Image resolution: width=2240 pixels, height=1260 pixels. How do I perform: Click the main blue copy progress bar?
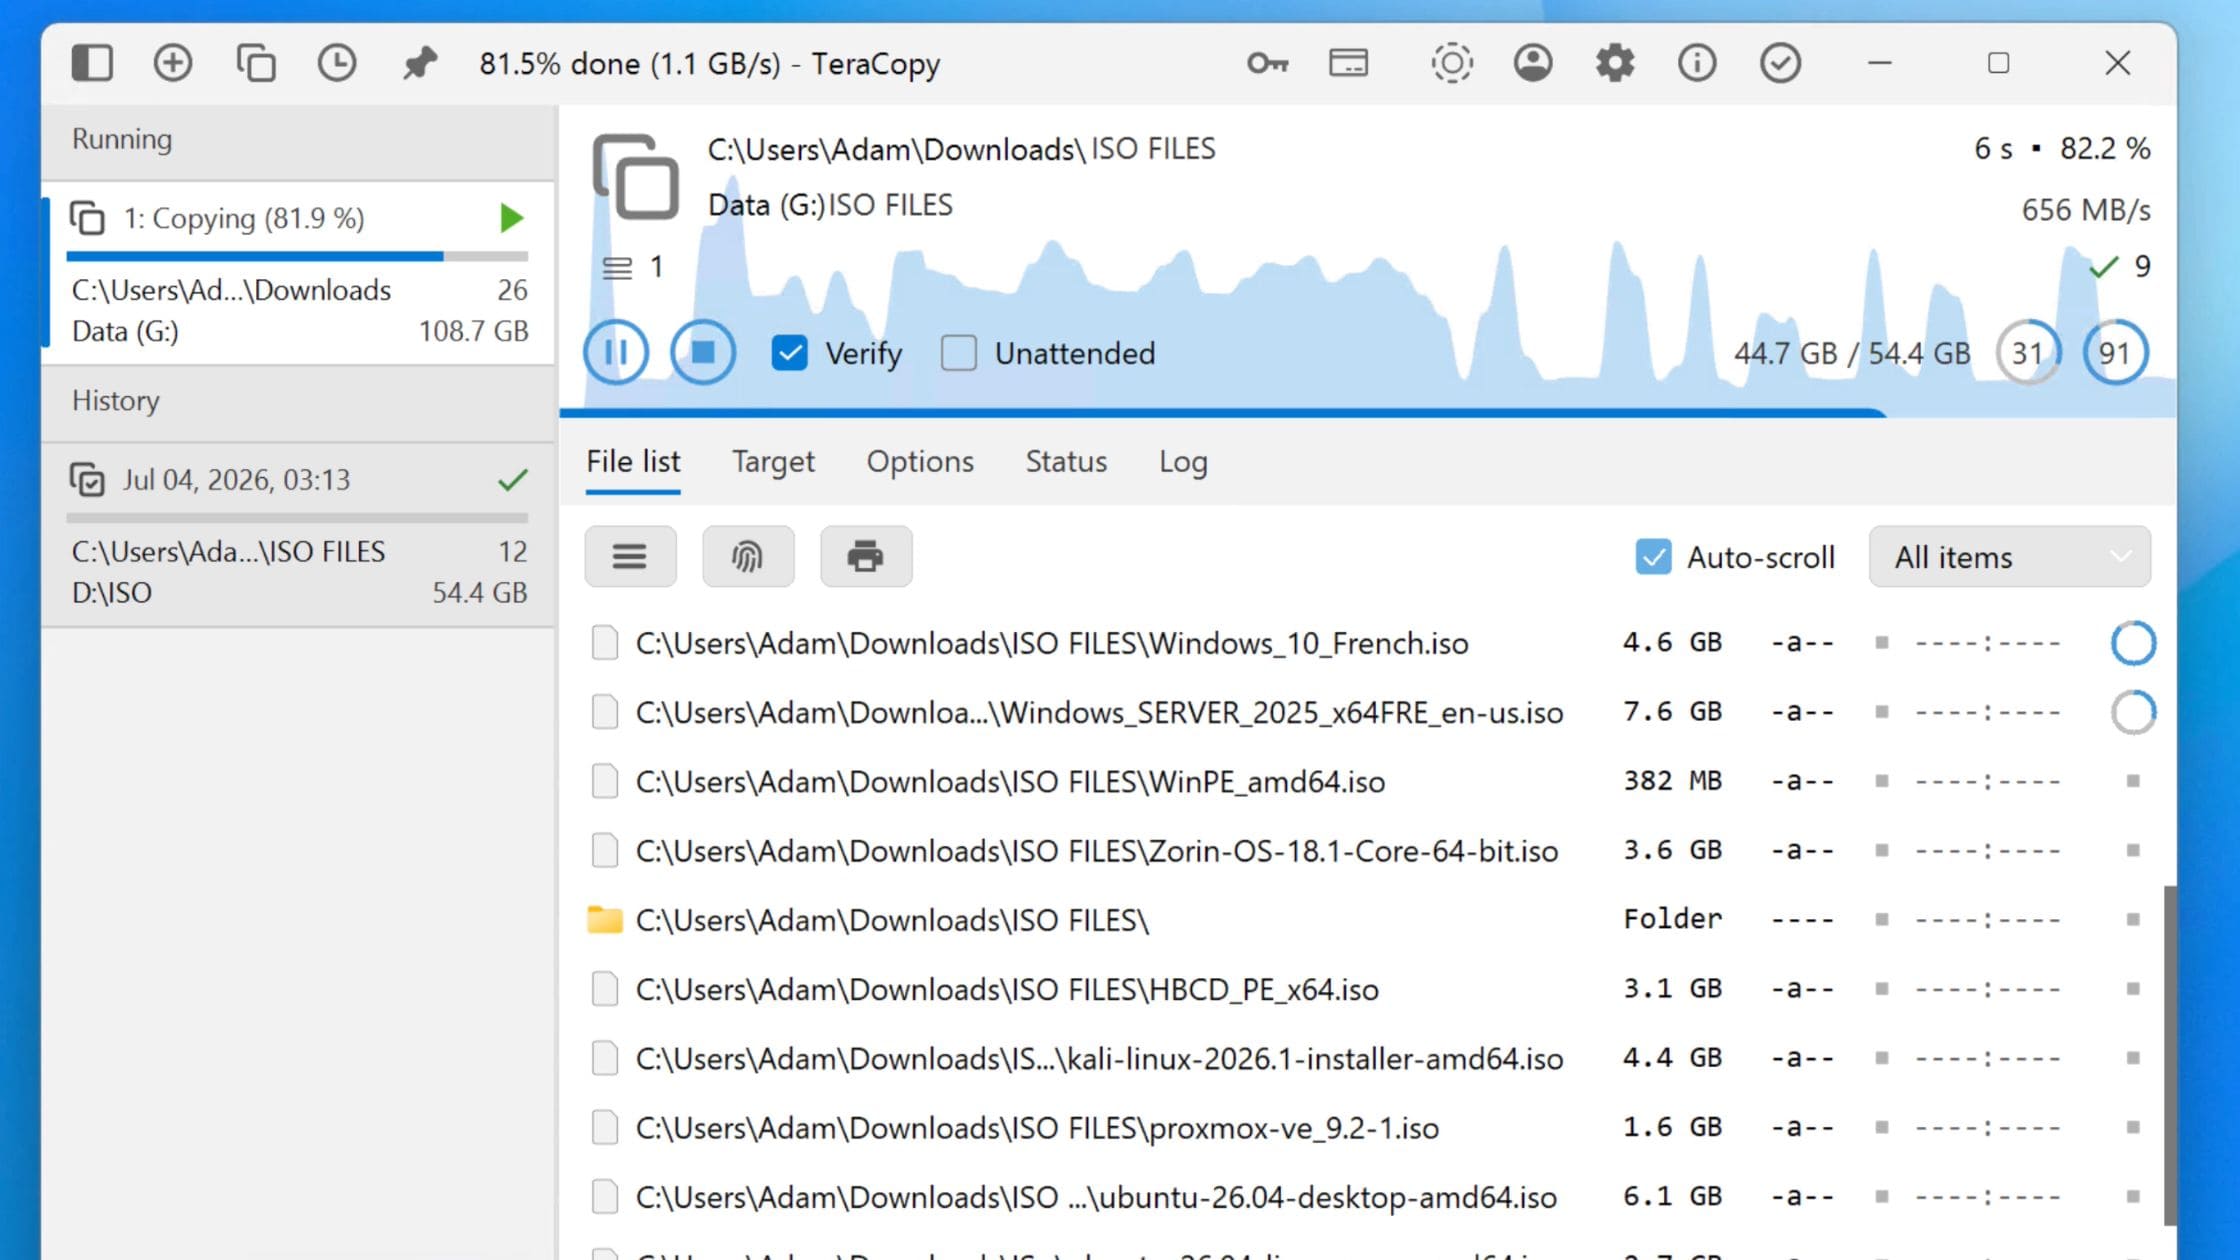pyautogui.click(x=1222, y=412)
